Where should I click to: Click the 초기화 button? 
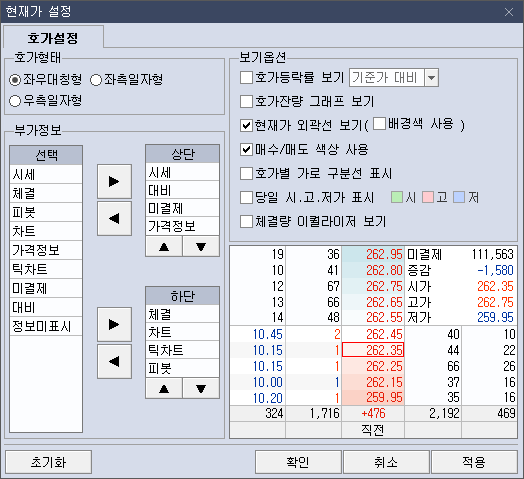pos(48,462)
